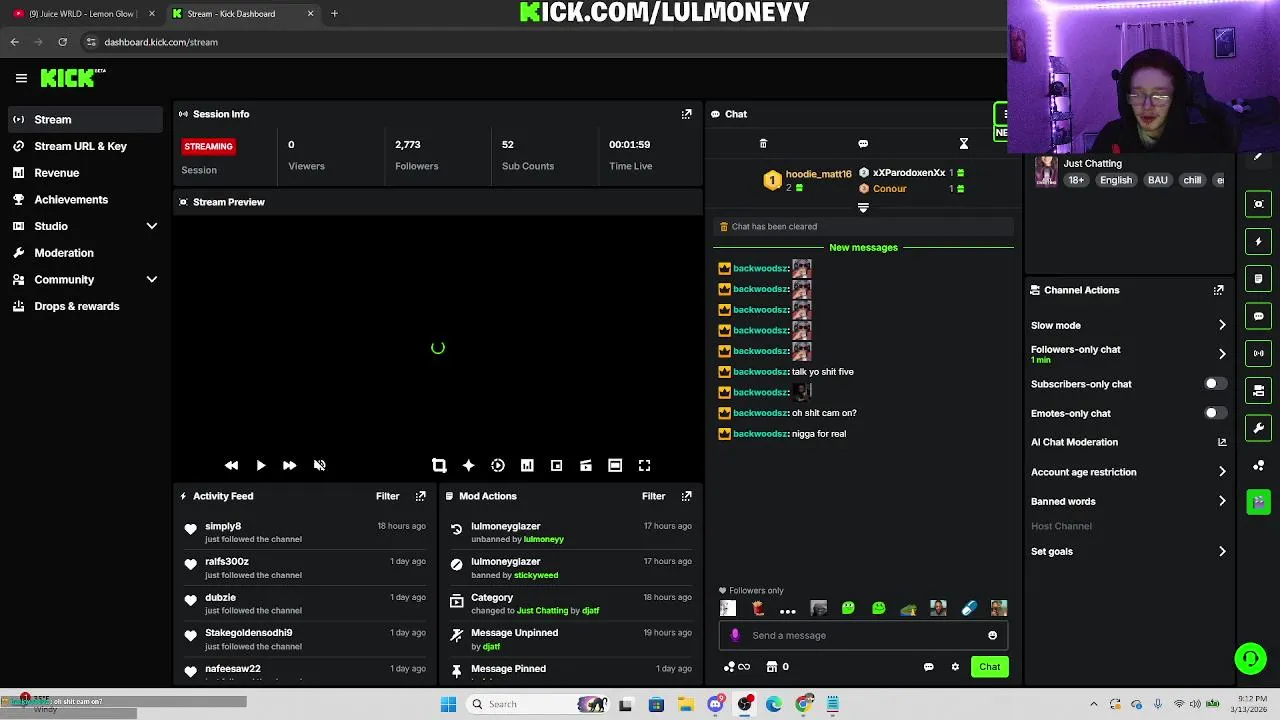Click the green Chat send button
The image size is (1280, 720).
[x=989, y=667]
